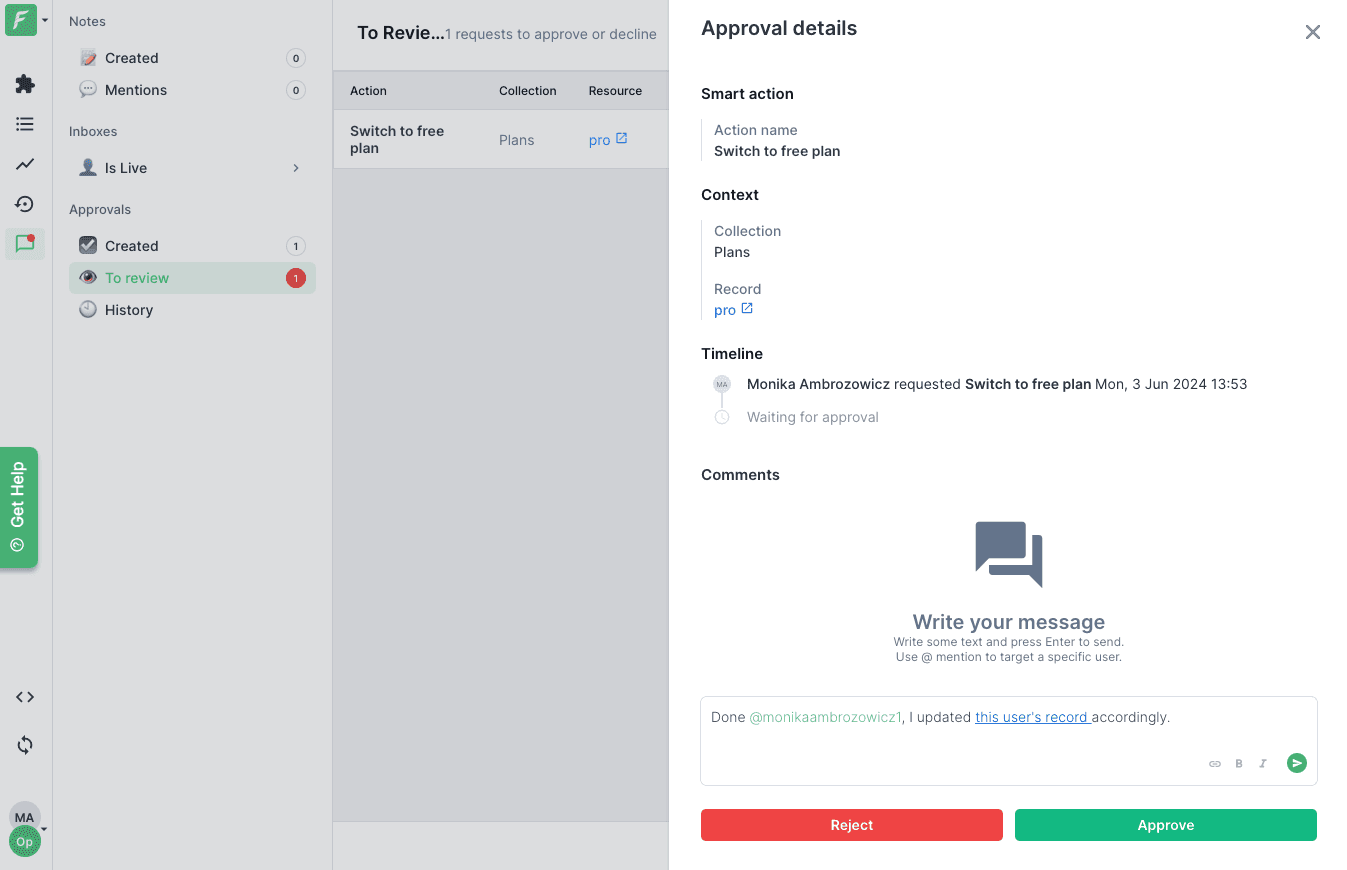Click the Resource column header
The height and width of the screenshot is (870, 1347).
[x=615, y=91]
